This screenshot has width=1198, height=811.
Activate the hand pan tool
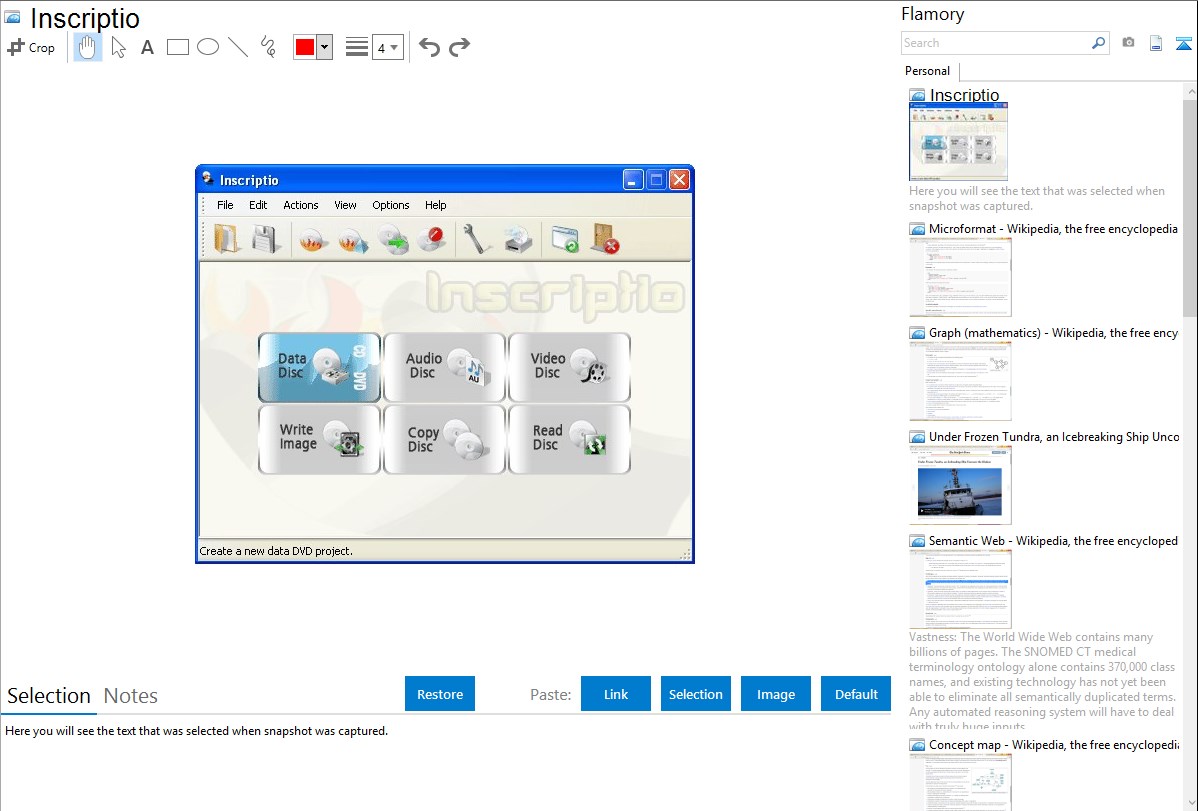[x=87, y=47]
